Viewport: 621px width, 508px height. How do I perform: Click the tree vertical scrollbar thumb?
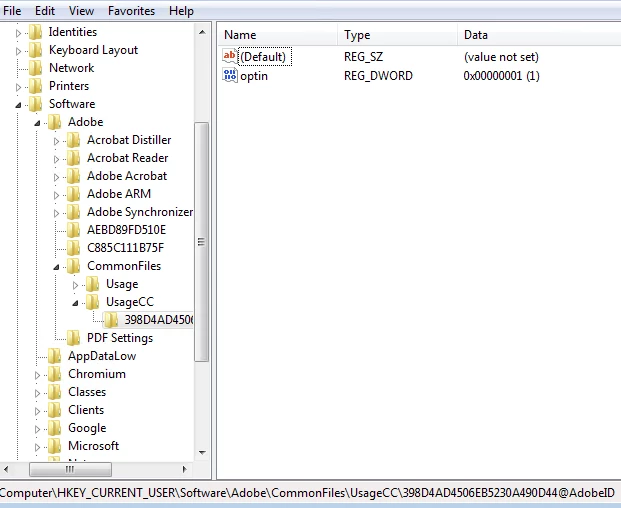(x=202, y=242)
